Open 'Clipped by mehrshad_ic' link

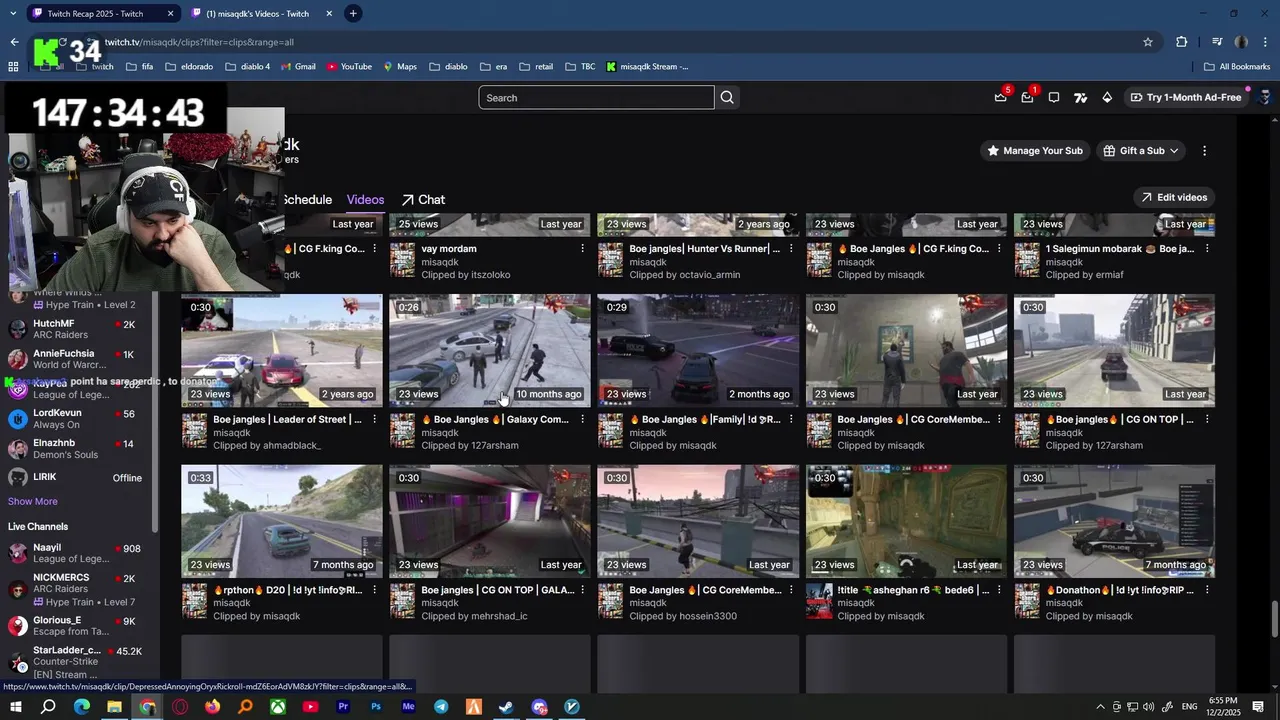tap(474, 616)
